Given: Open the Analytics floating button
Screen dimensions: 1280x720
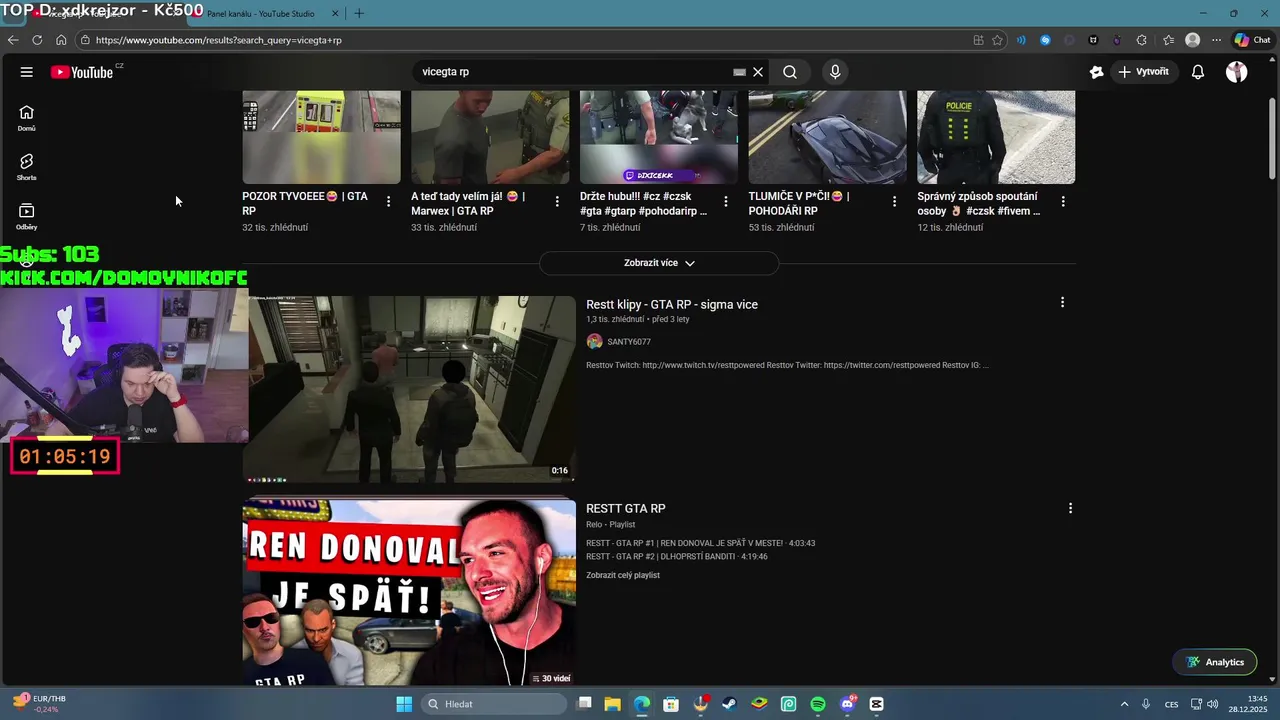Looking at the screenshot, I should pos(1215,662).
